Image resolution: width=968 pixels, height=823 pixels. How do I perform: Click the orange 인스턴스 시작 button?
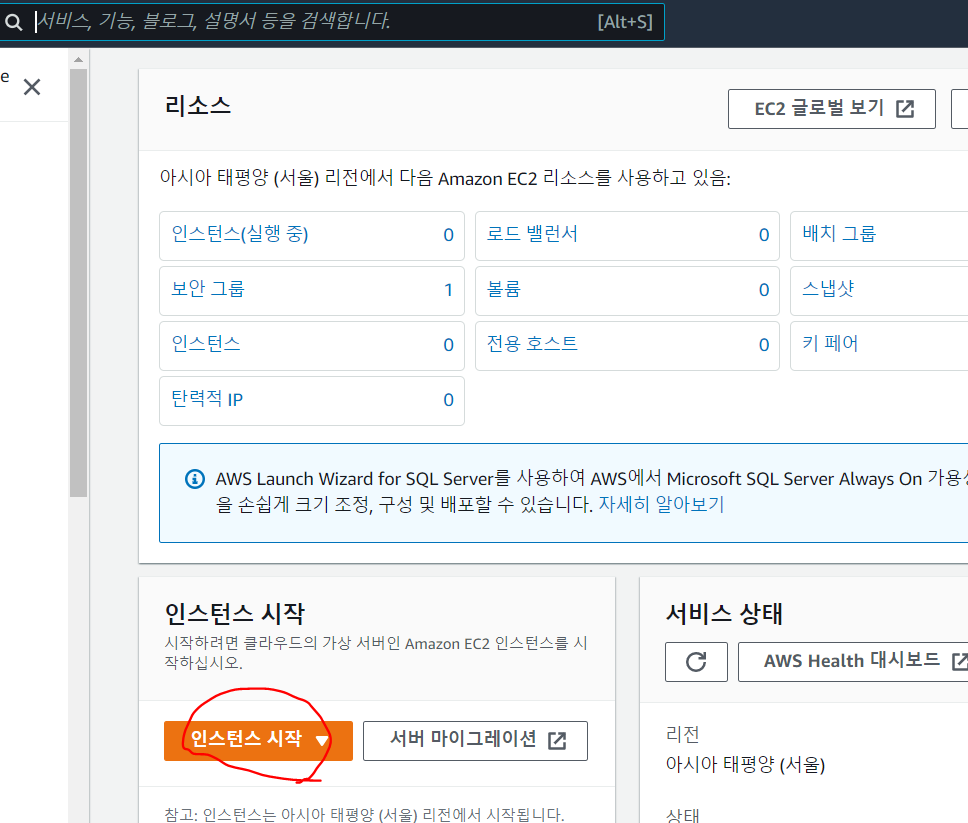click(x=258, y=740)
